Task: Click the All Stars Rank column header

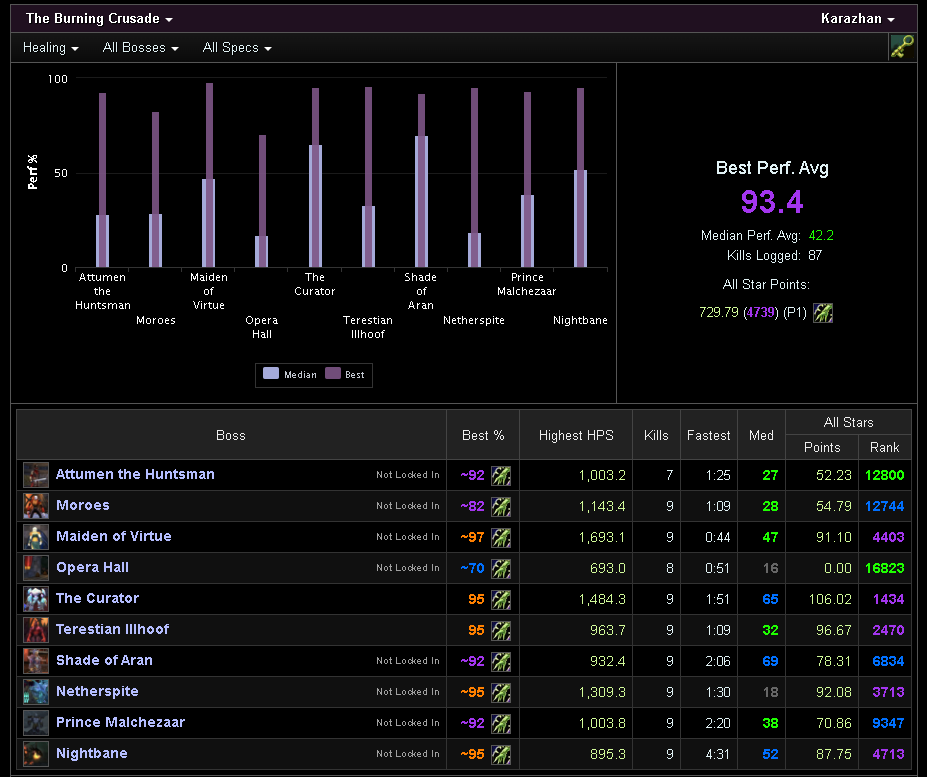Action: 884,448
